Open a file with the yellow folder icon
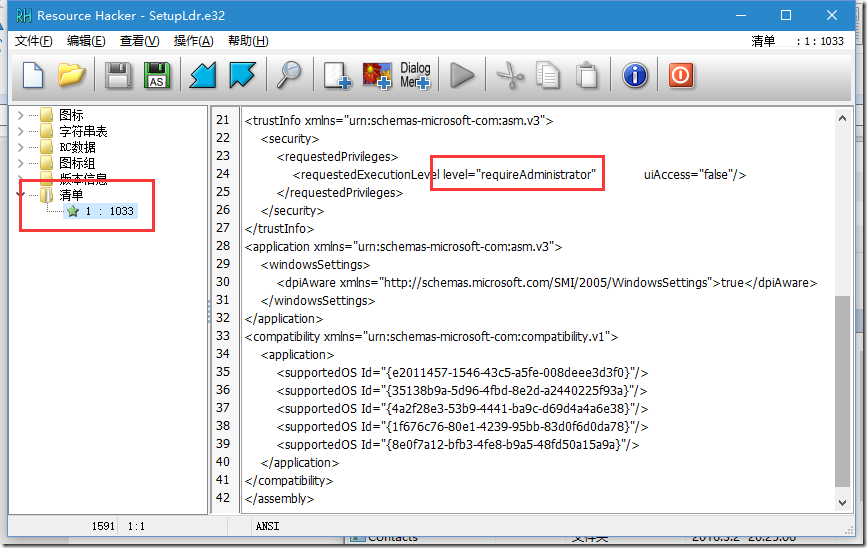 (x=71, y=75)
